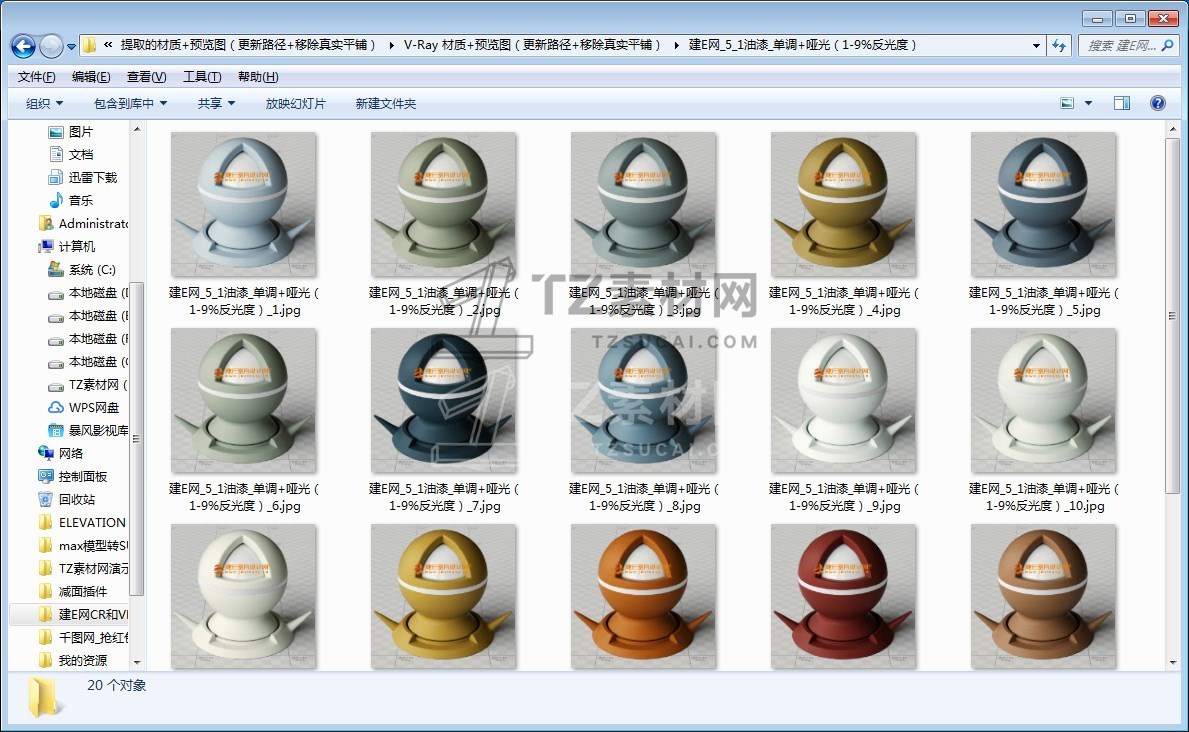
Task: Open 控制面板 in navigation pane
Action: click(x=82, y=476)
